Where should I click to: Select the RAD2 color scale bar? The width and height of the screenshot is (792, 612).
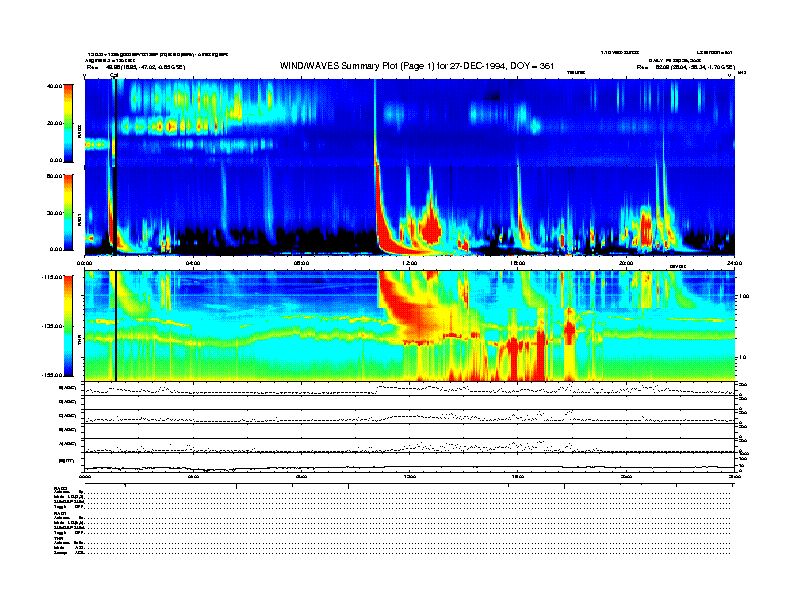(68, 123)
